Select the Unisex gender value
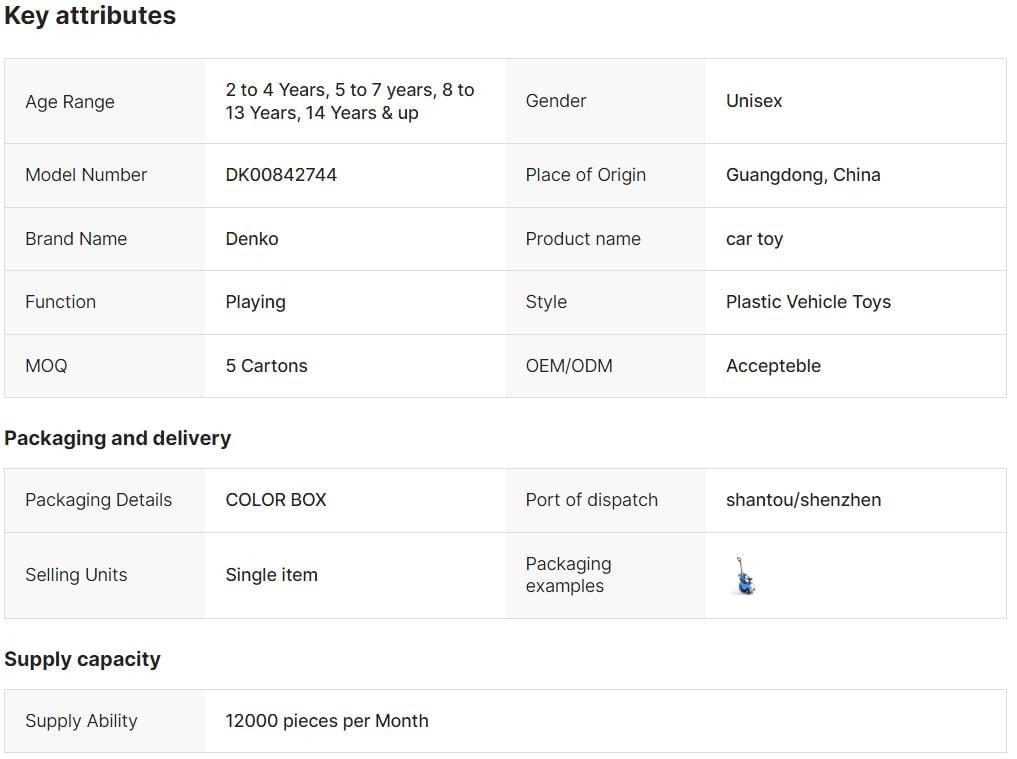1017x759 pixels. [x=754, y=101]
